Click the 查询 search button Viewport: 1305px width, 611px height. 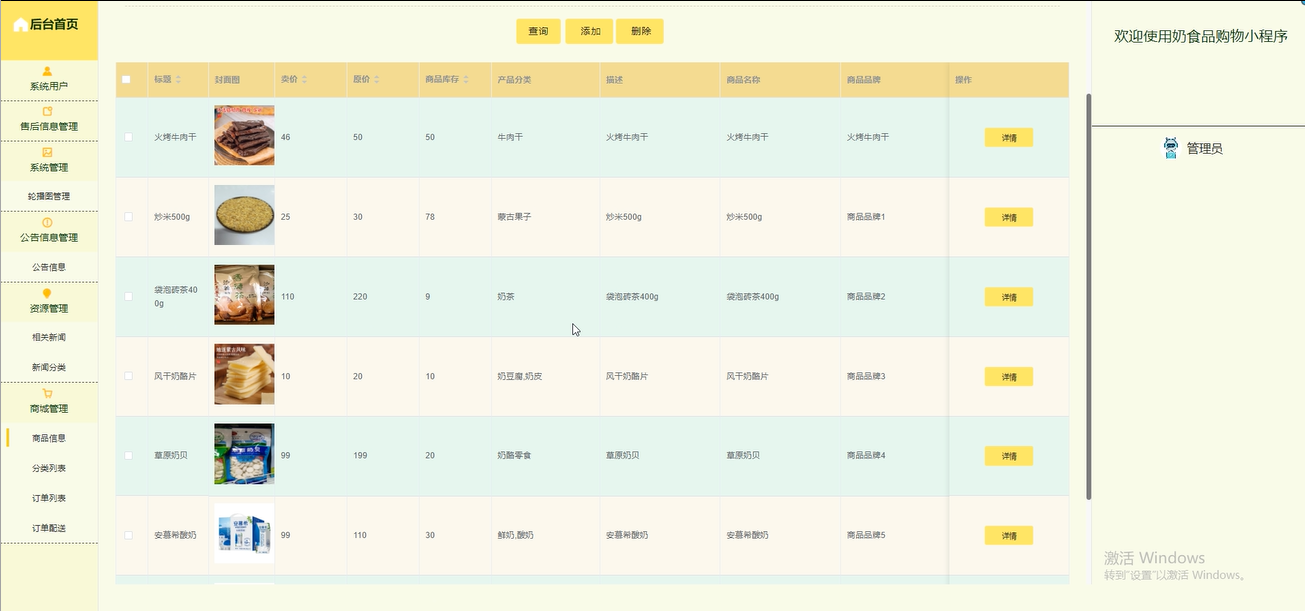pyautogui.click(x=538, y=31)
